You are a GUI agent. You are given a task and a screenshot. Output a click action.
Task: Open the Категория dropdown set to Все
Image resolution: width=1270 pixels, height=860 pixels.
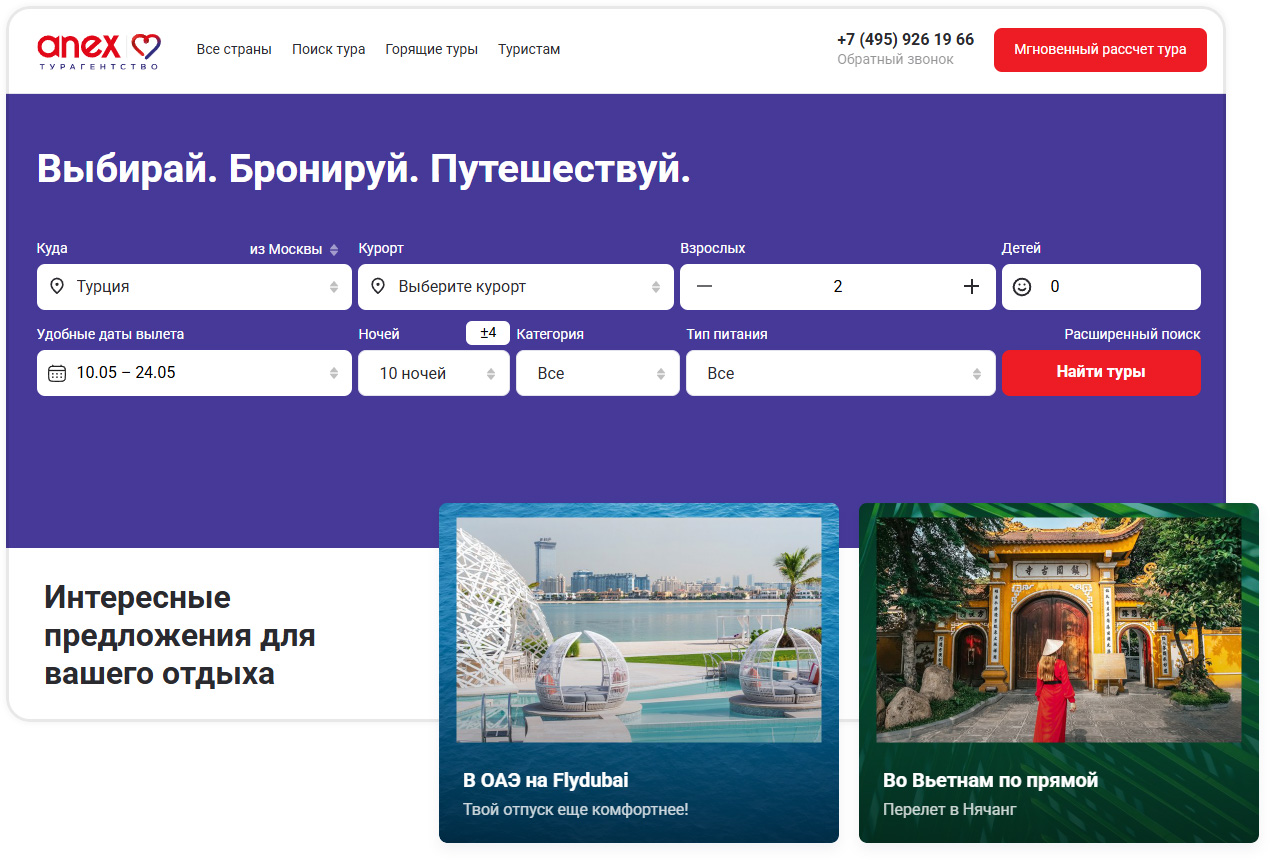[x=598, y=373]
